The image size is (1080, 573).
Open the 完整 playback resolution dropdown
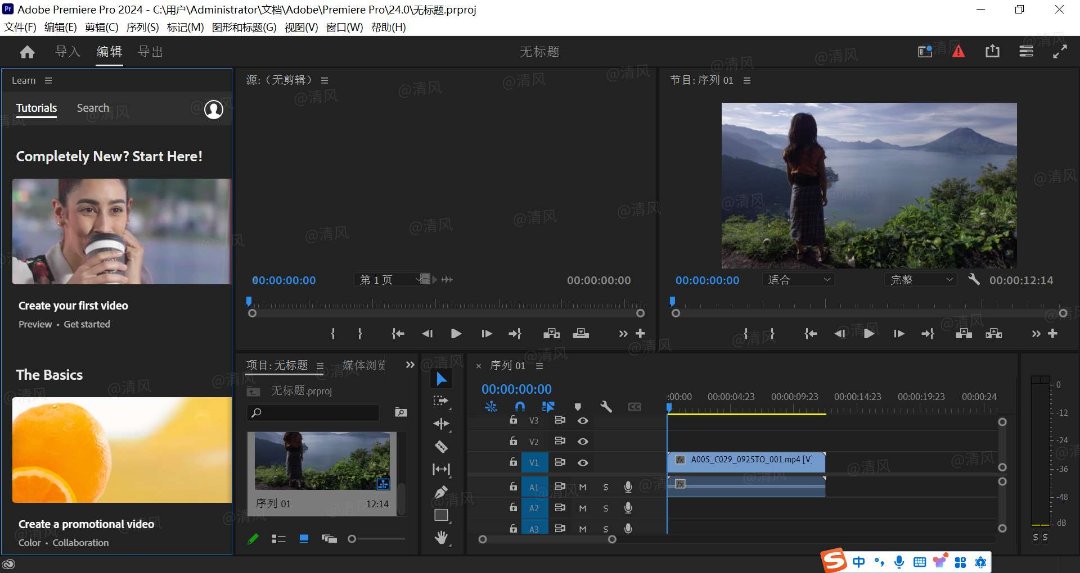pyautogui.click(x=921, y=280)
